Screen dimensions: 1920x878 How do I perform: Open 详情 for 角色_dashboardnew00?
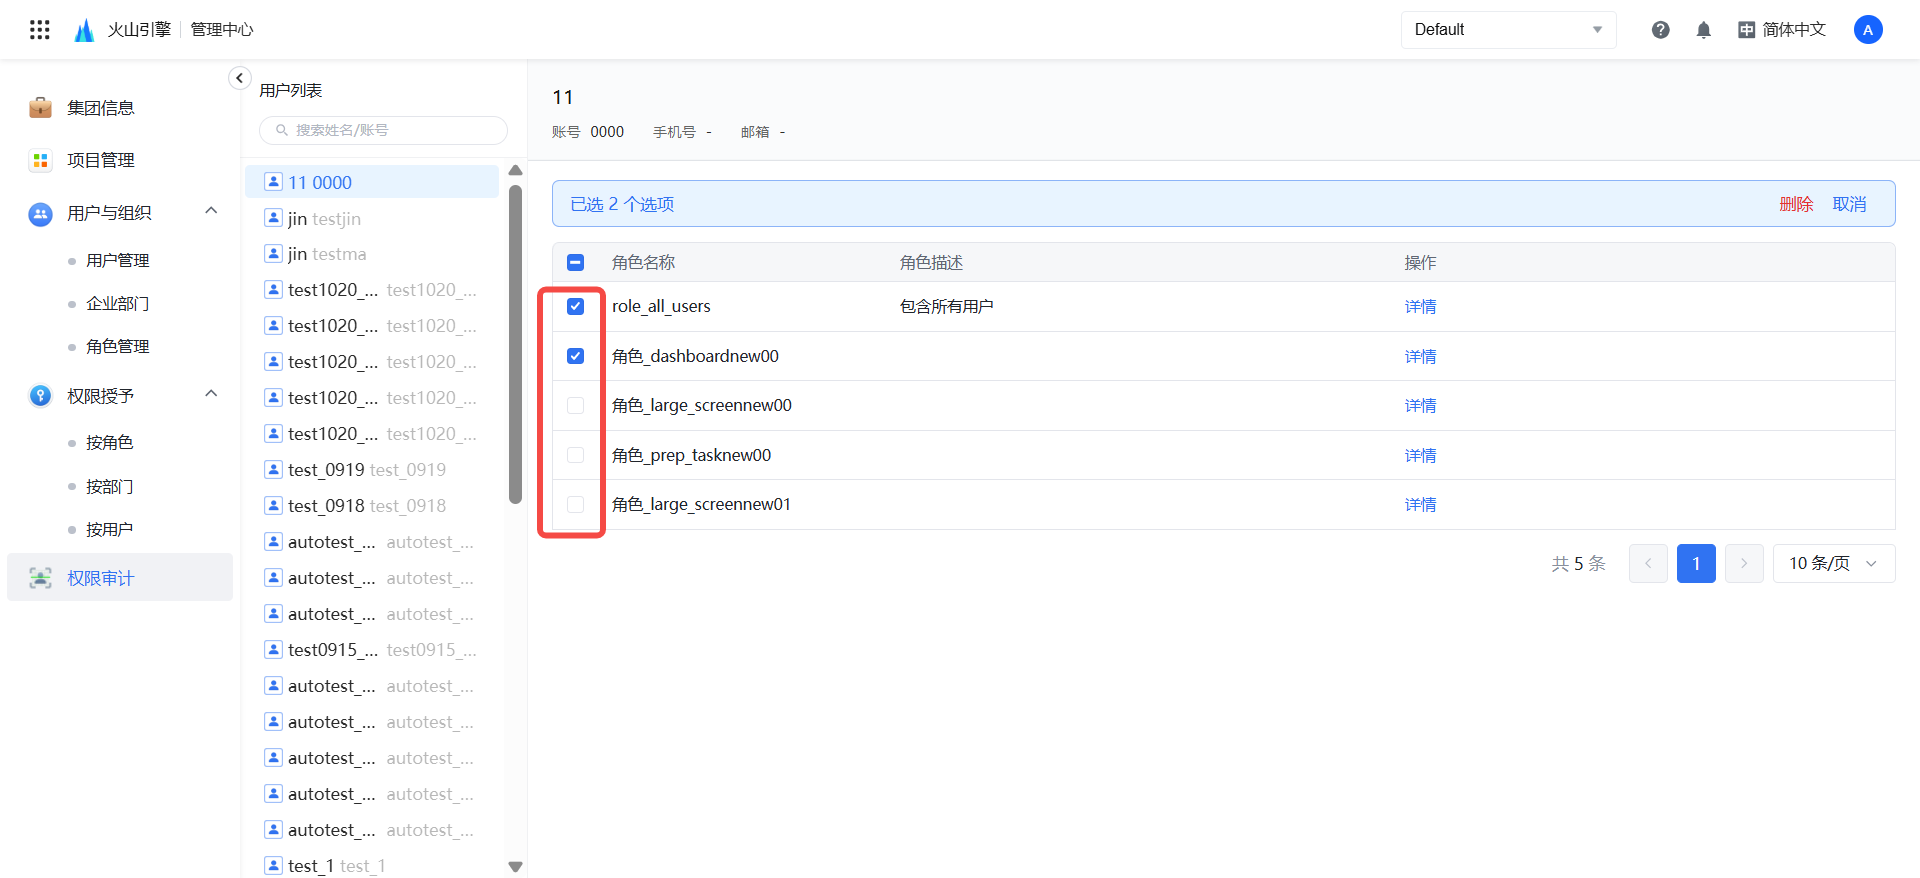point(1420,356)
